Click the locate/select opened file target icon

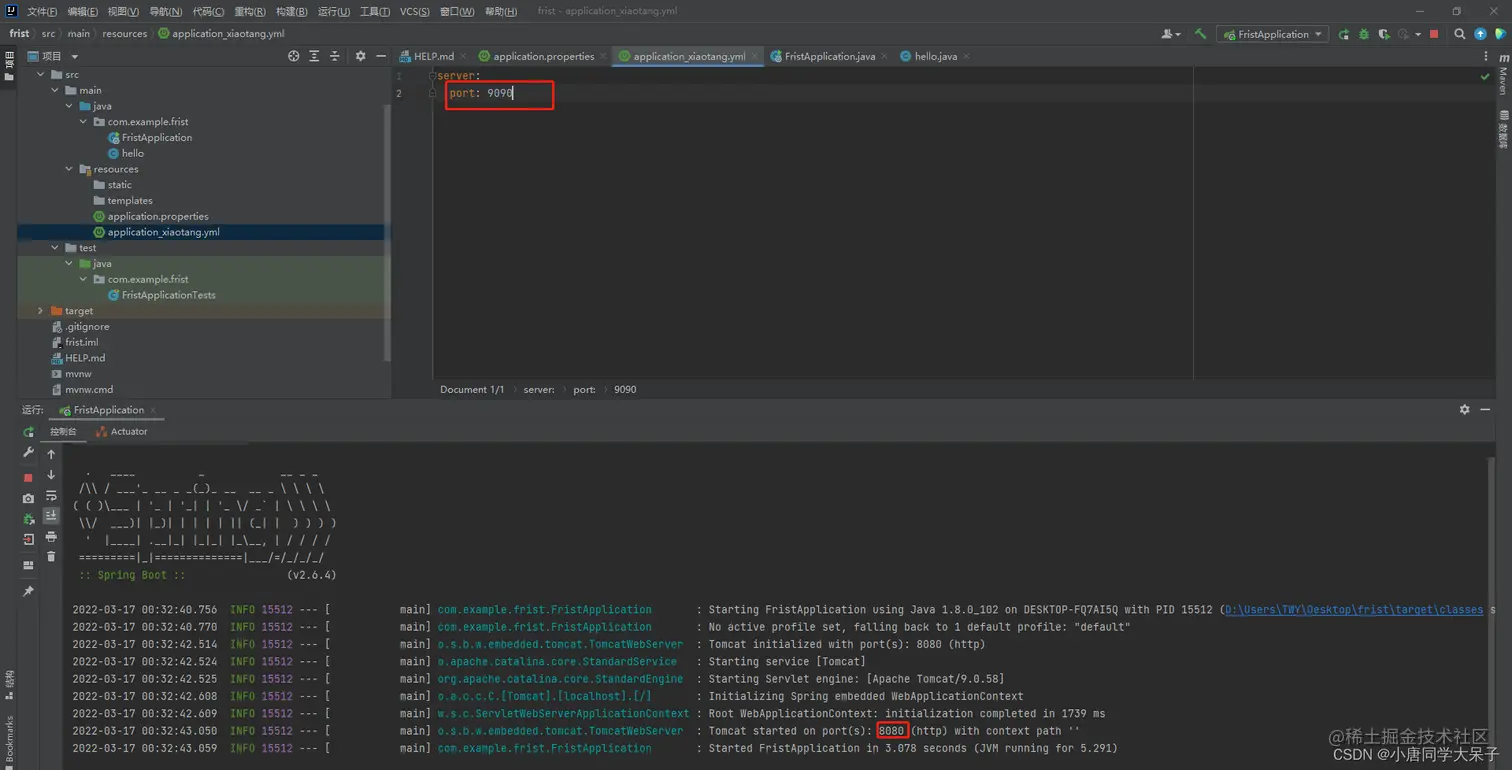point(293,56)
